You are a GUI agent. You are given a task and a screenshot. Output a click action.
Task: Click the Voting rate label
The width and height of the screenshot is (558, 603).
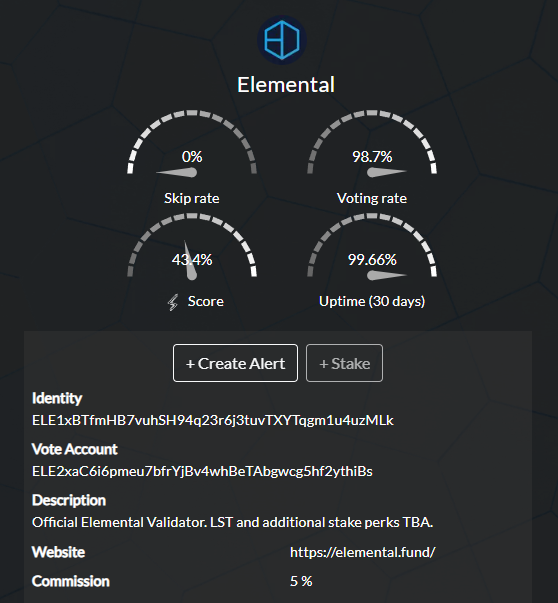point(371,198)
